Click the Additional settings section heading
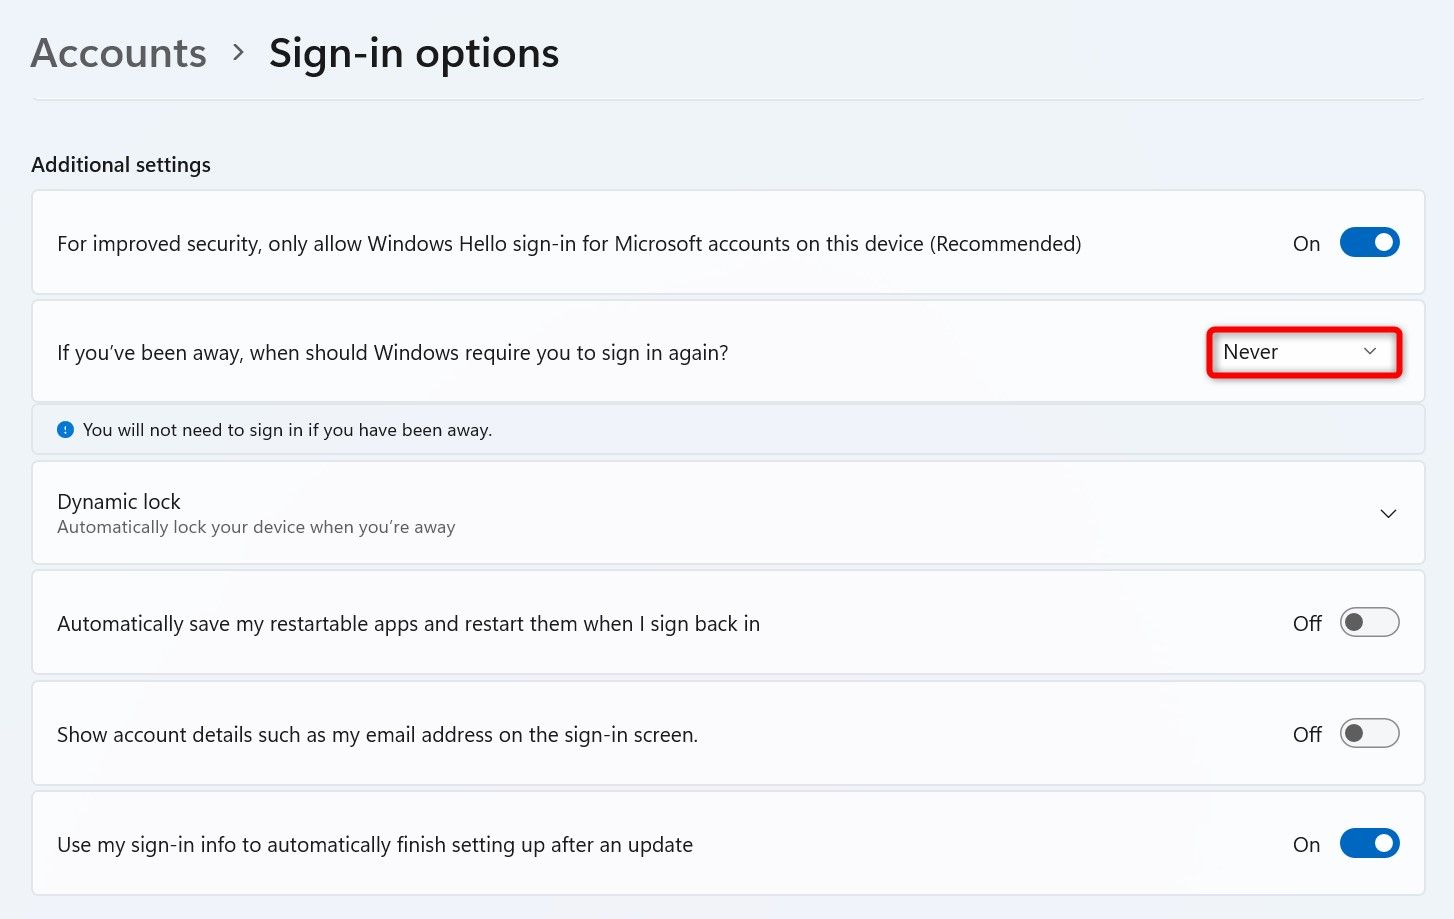This screenshot has width=1454, height=919. 120,164
